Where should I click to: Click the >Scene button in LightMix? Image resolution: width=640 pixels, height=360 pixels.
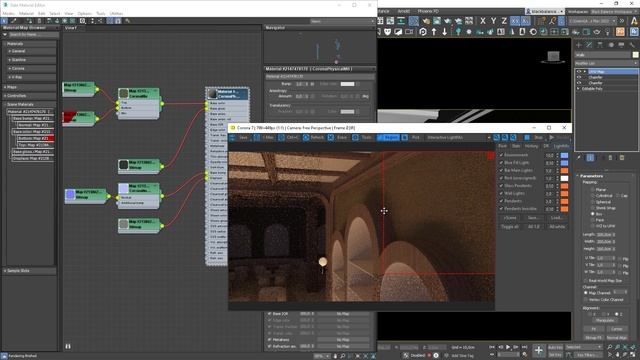(510, 218)
